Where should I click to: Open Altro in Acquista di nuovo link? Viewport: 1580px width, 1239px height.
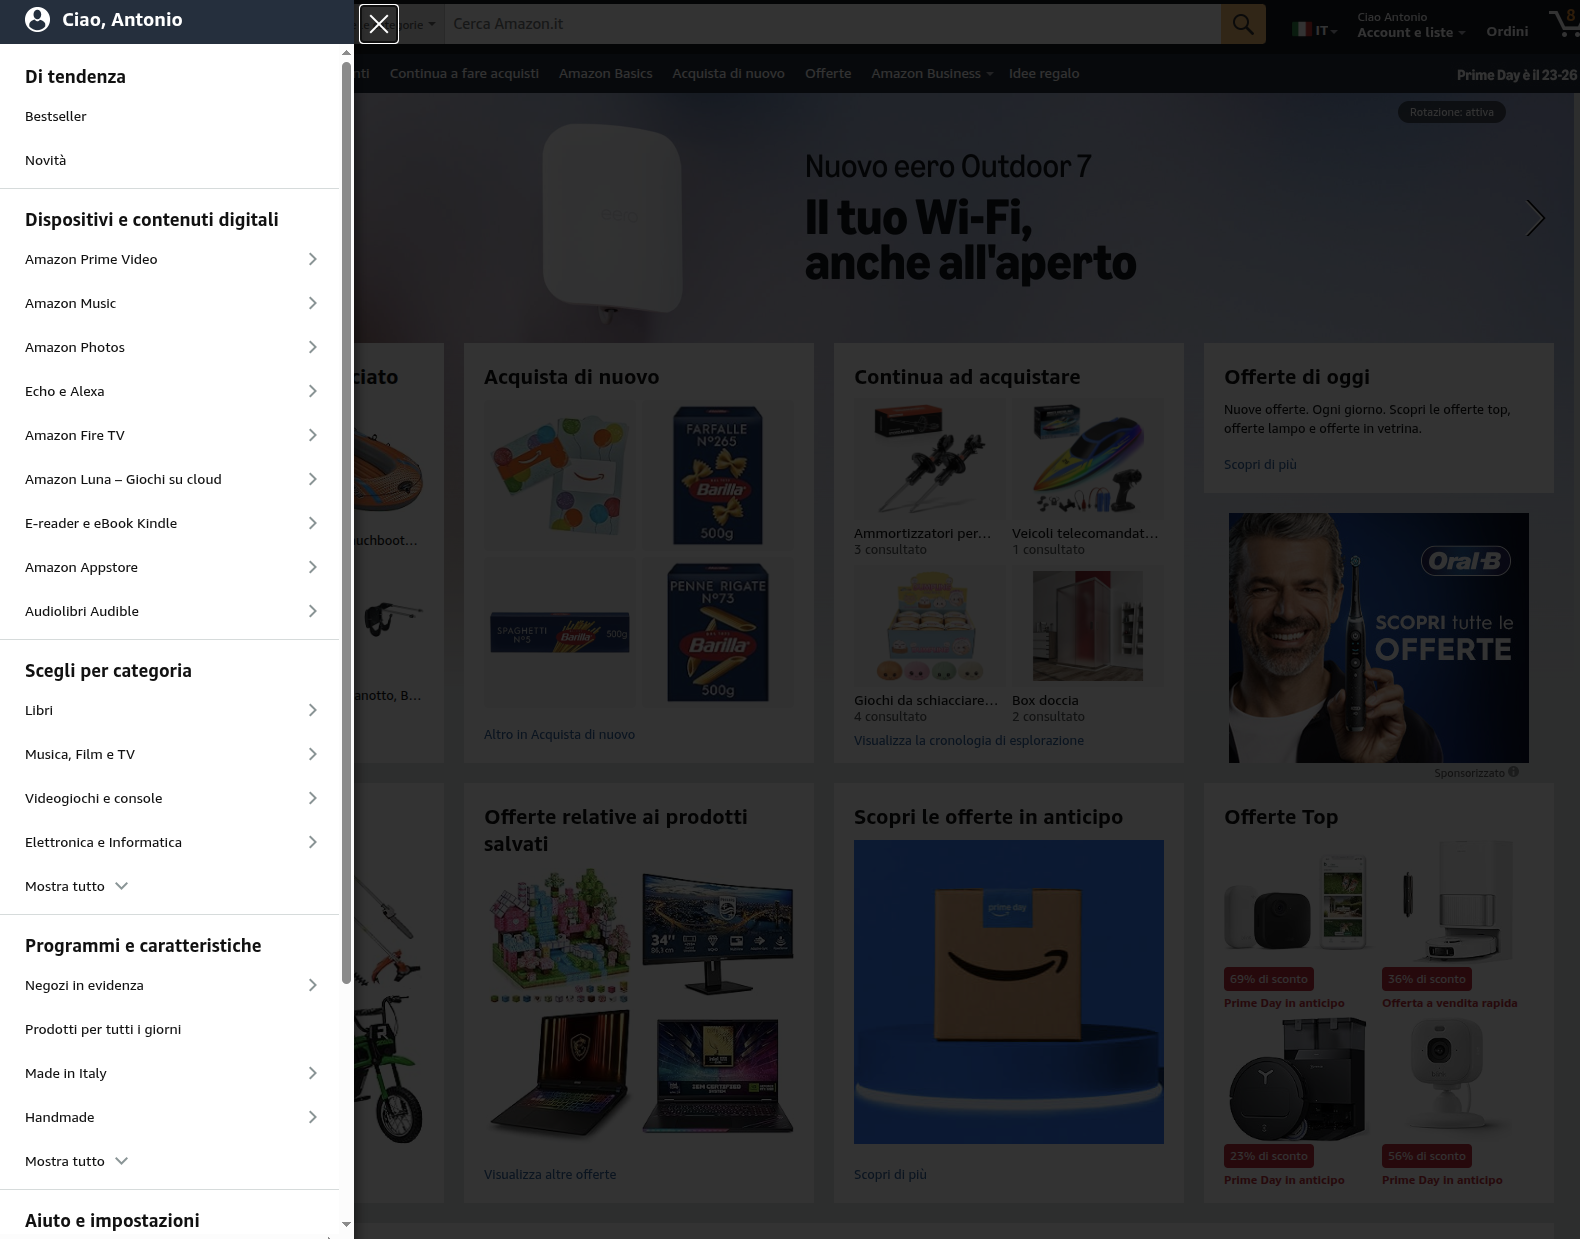[x=559, y=734]
